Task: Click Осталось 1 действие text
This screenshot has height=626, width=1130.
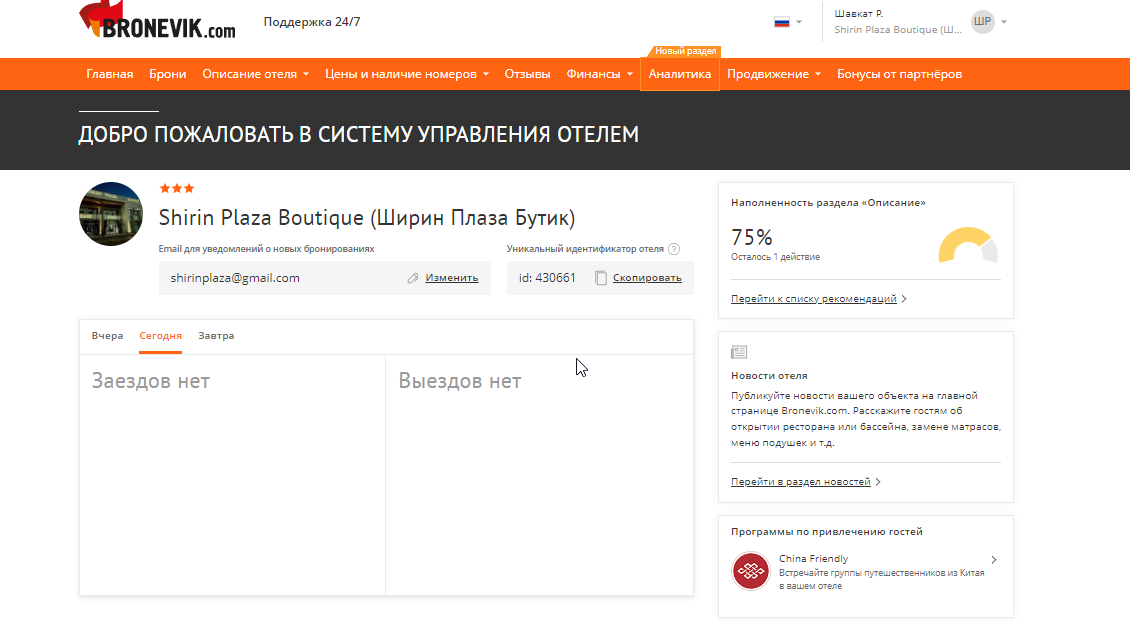Action: [775, 257]
